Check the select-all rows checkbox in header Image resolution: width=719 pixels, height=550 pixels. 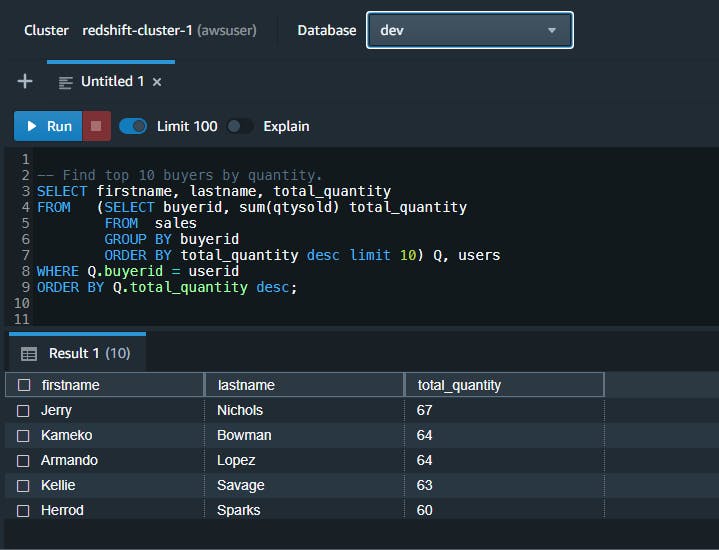23,385
